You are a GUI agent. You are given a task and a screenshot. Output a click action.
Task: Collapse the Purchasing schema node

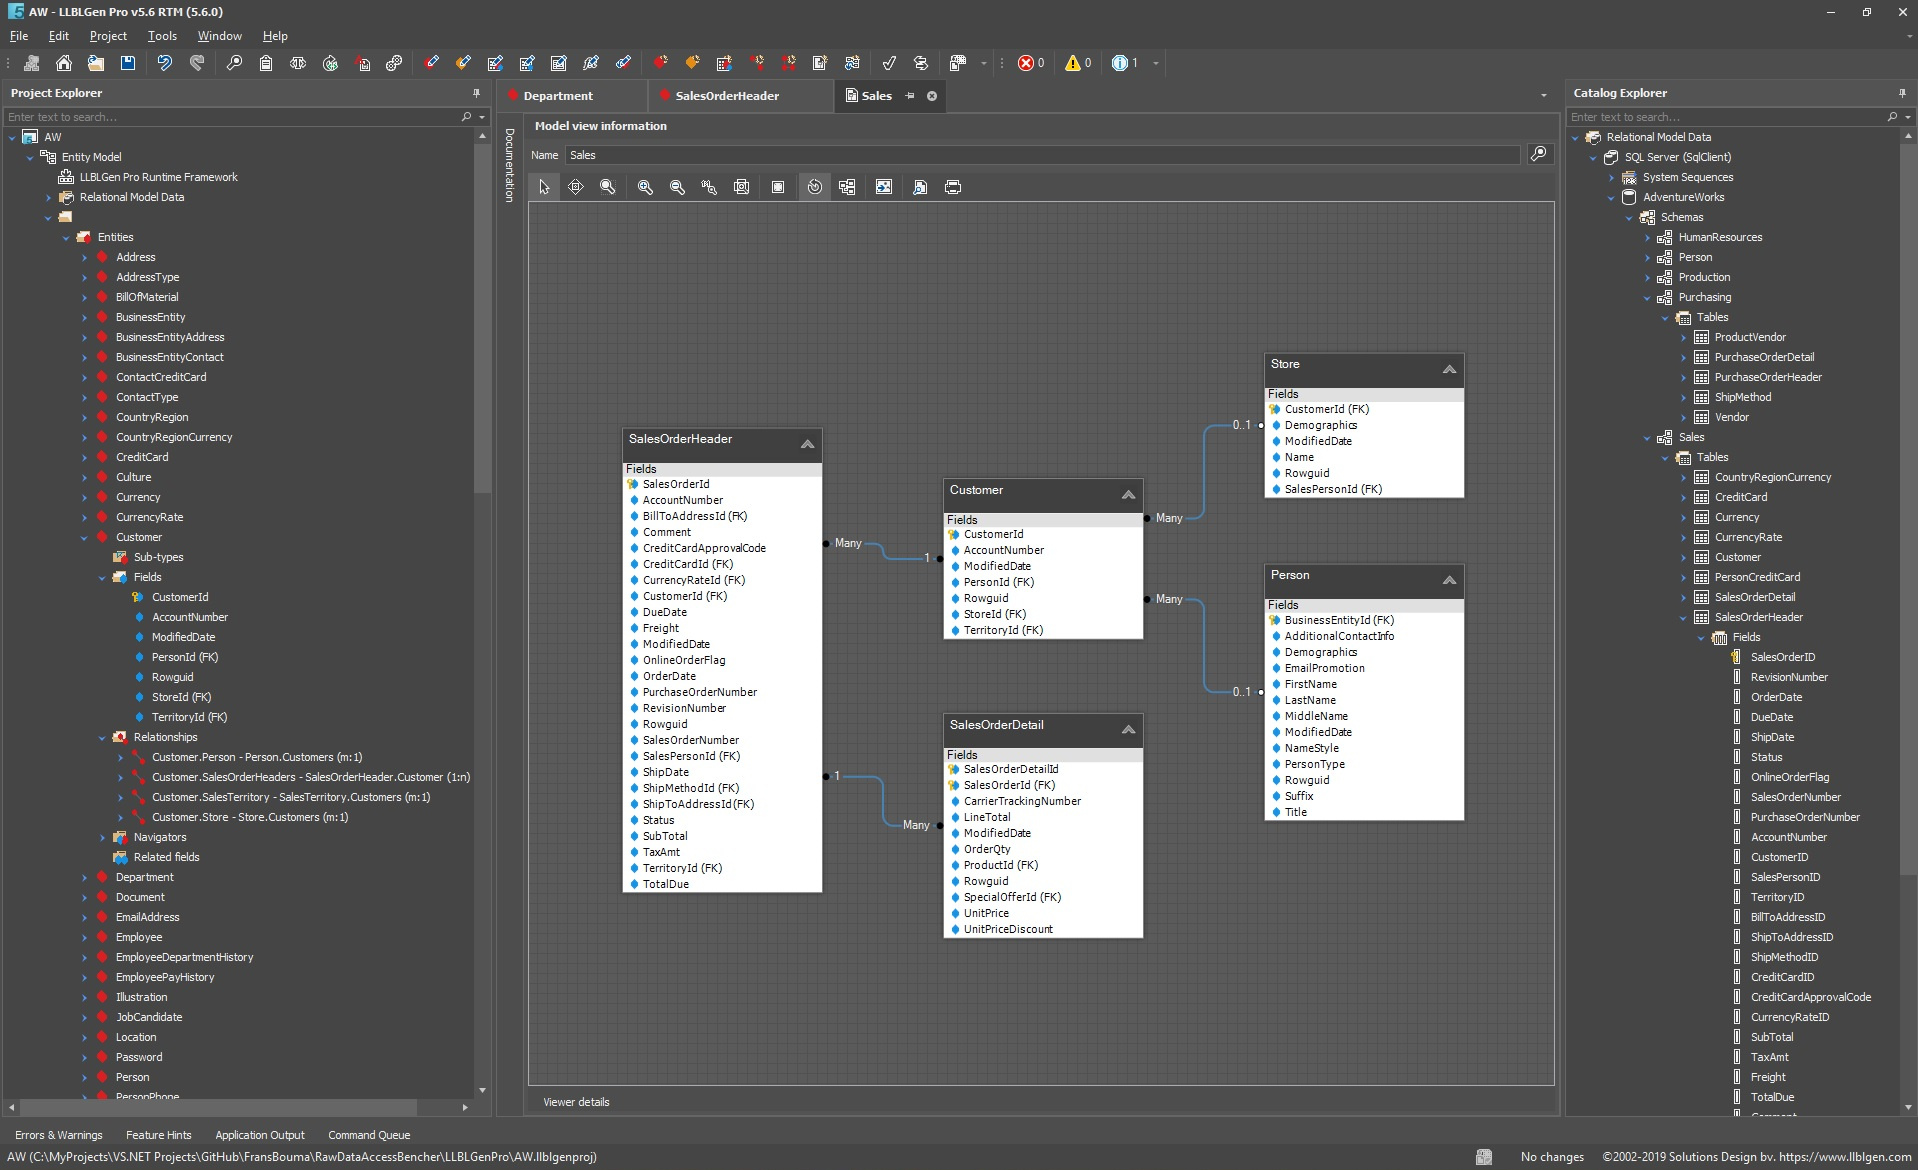tap(1648, 297)
